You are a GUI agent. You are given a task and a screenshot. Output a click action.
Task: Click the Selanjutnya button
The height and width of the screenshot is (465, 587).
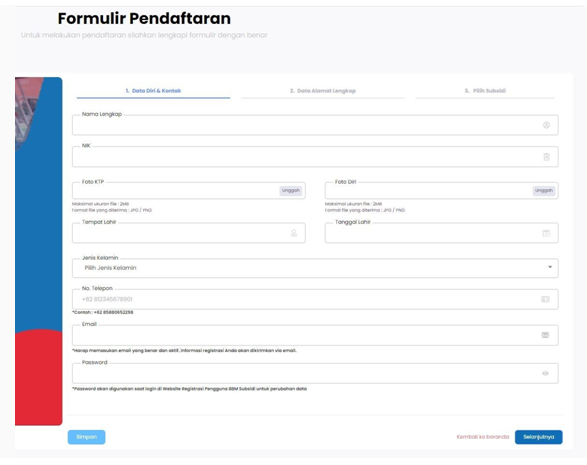click(539, 437)
